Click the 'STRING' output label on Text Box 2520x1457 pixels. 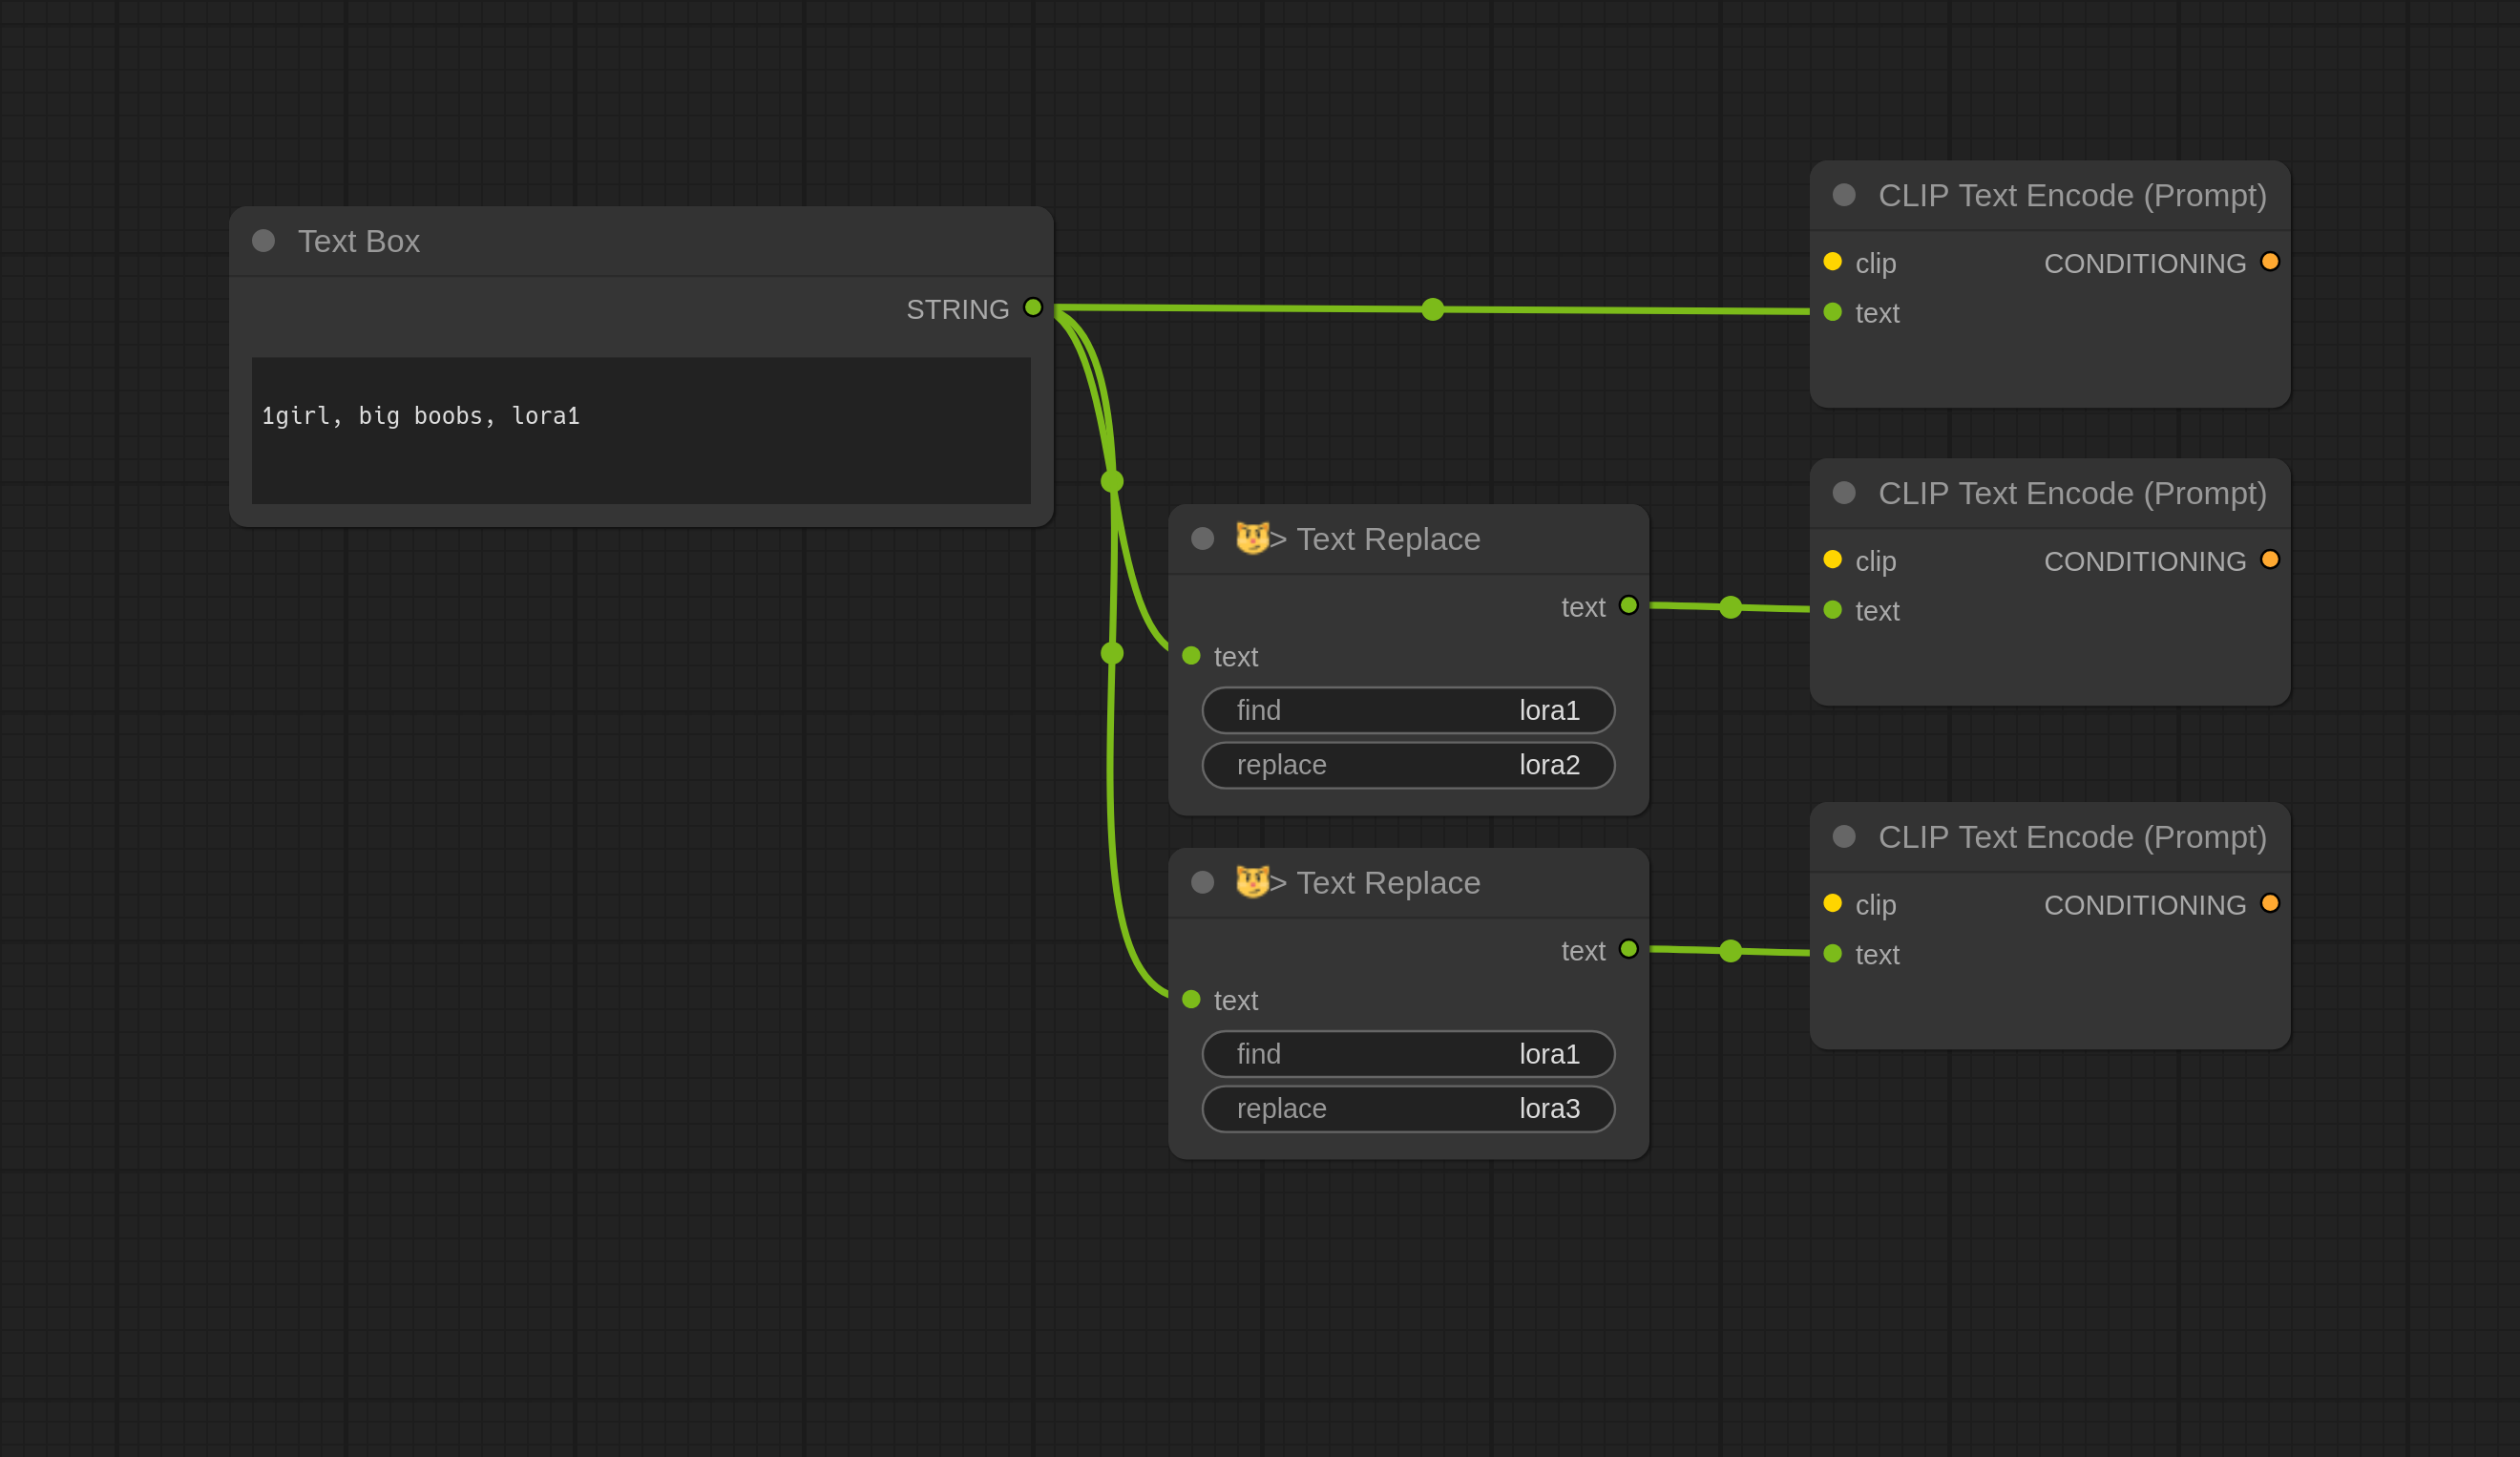tap(957, 309)
